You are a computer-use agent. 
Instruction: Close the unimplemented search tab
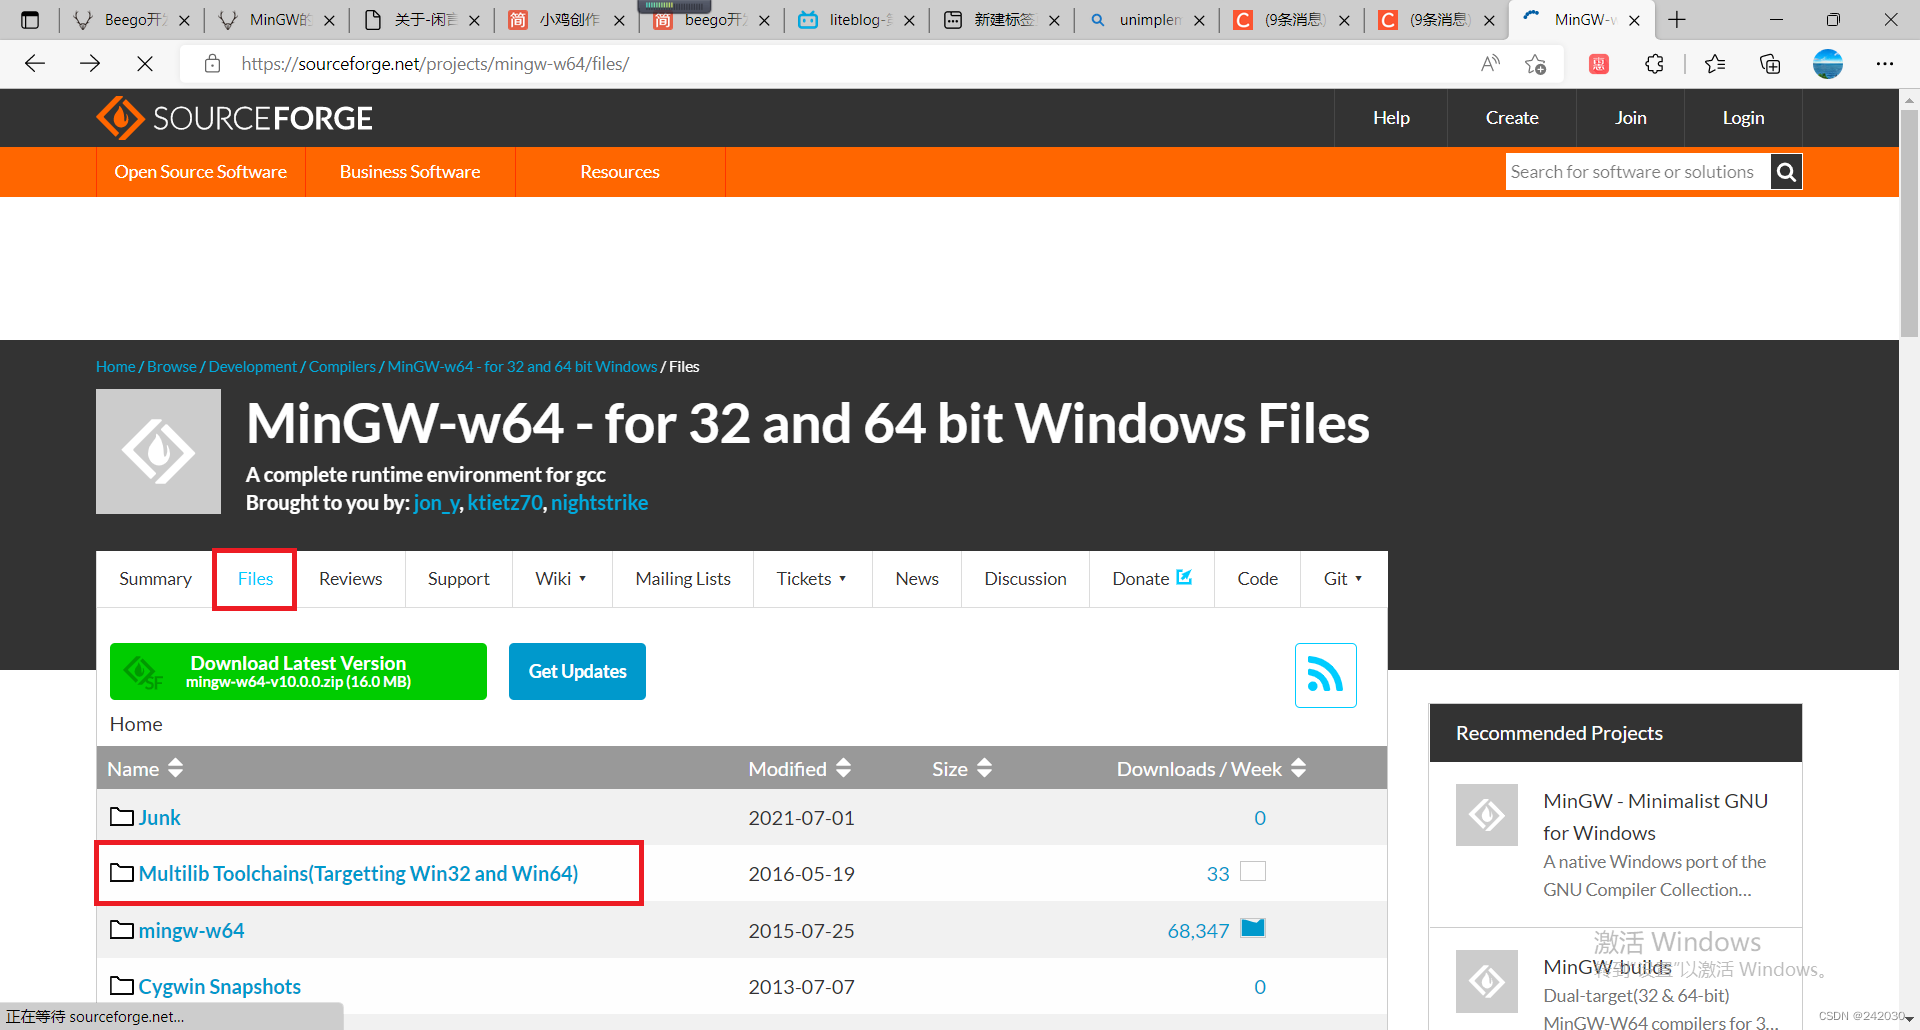(1199, 20)
